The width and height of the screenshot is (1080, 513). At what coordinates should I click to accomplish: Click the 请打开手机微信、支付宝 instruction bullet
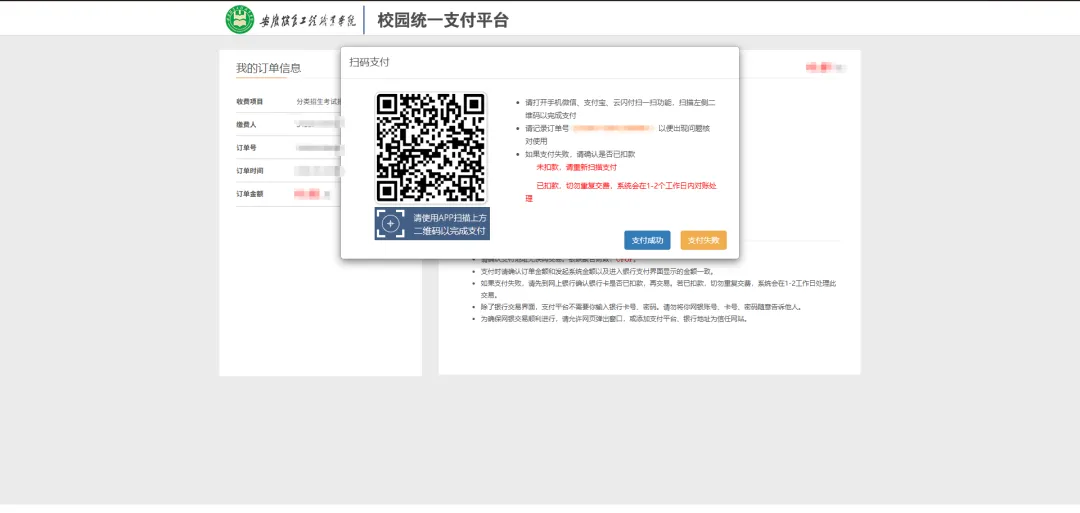click(620, 109)
